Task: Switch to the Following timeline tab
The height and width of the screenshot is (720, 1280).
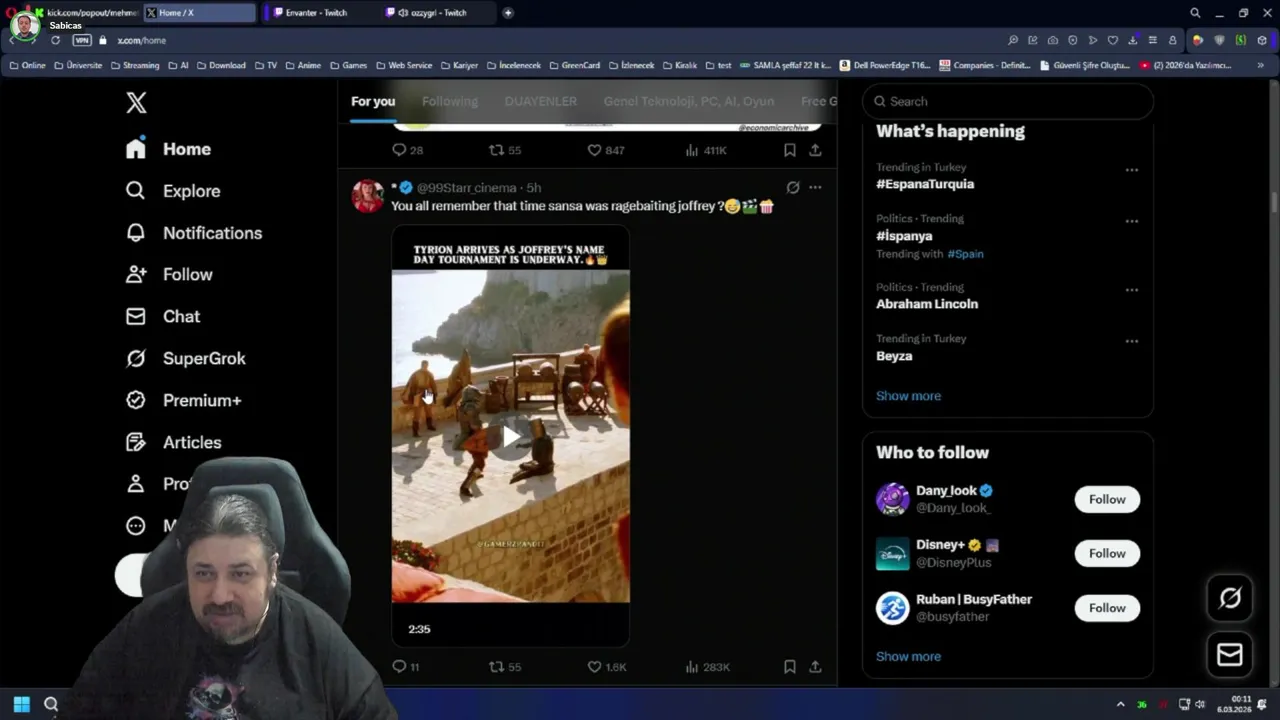Action: pyautogui.click(x=450, y=101)
